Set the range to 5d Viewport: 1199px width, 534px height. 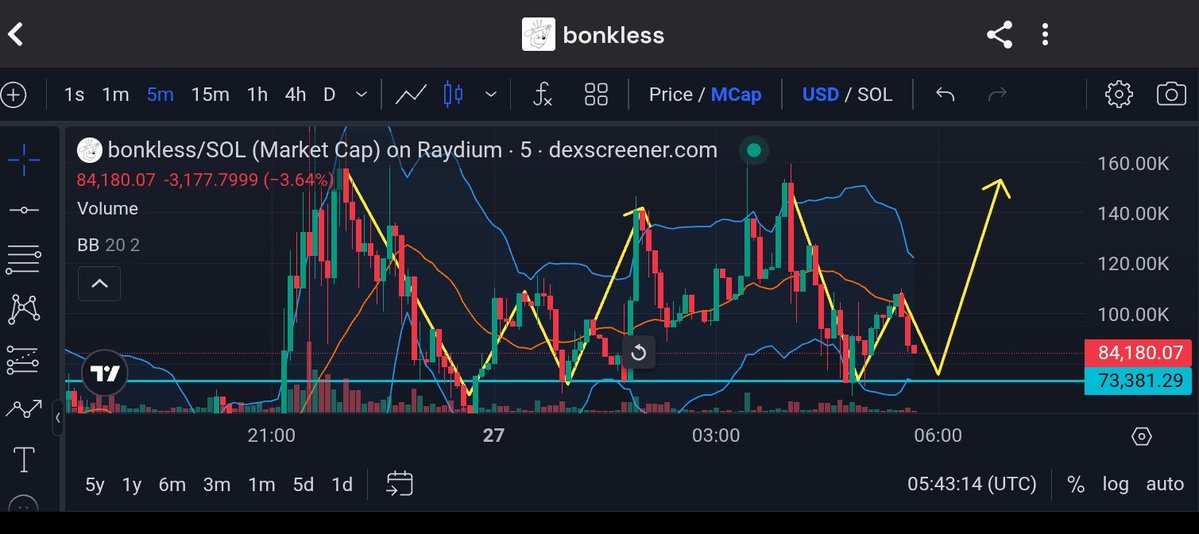click(304, 484)
